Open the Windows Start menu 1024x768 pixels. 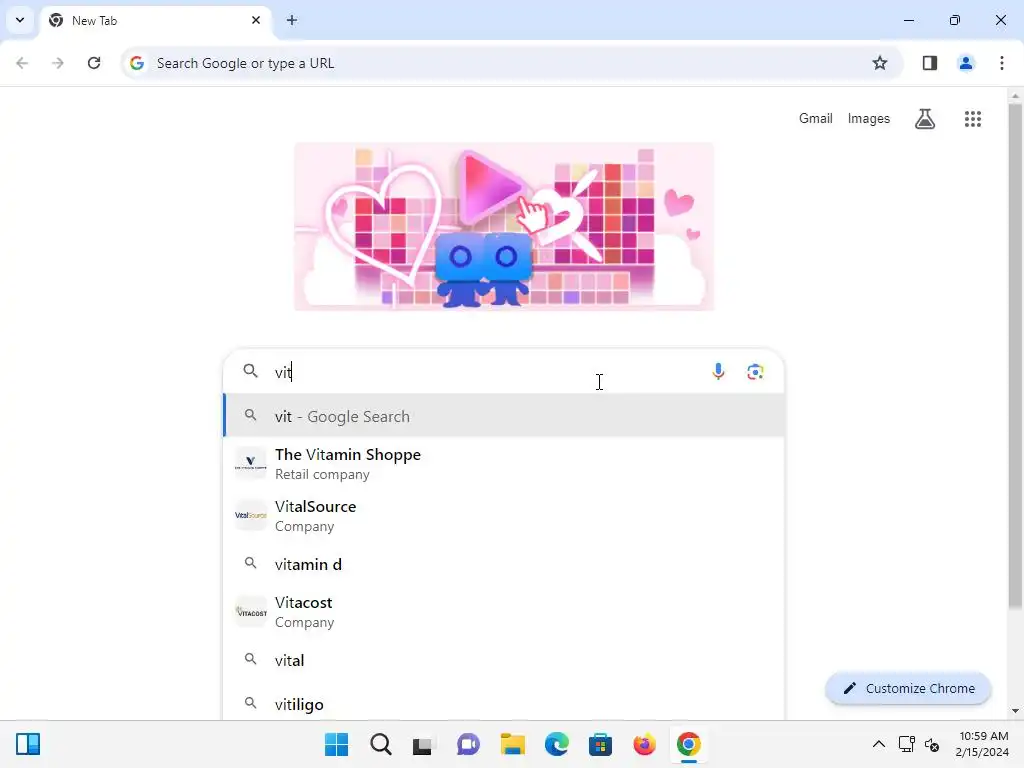[x=336, y=744]
